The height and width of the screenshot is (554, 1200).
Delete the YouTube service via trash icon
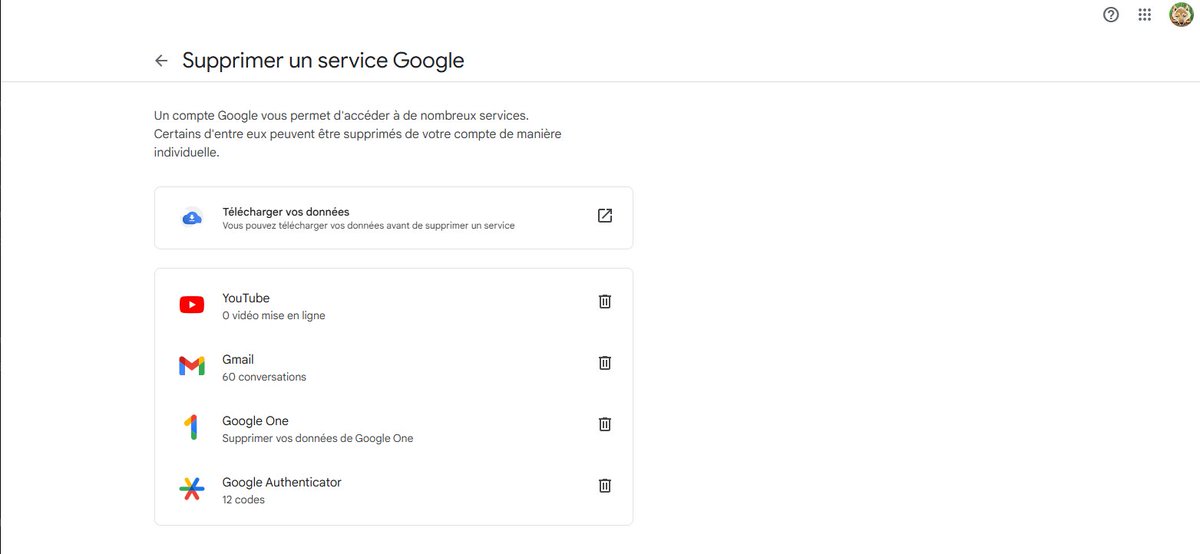pyautogui.click(x=604, y=301)
